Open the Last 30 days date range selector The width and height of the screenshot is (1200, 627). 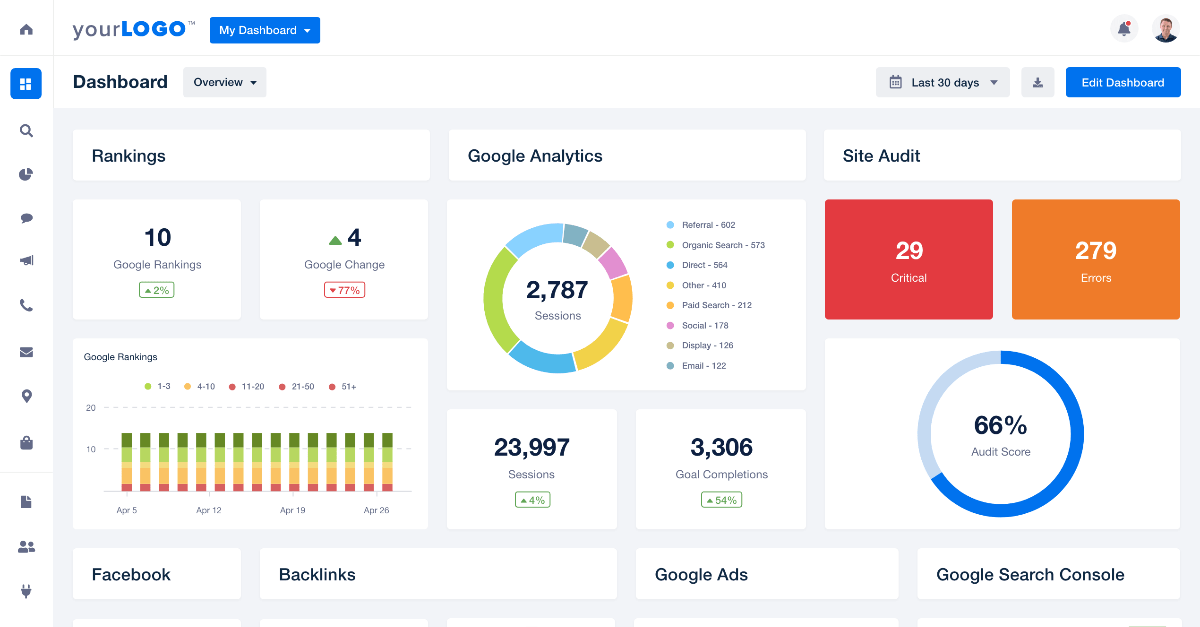pyautogui.click(x=941, y=82)
